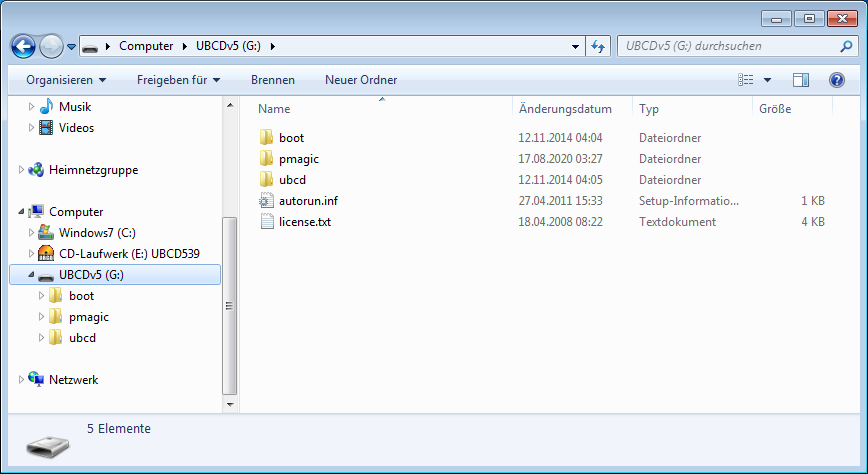Select the pmagic folder icon in the file list
The image size is (868, 474).
(266, 159)
